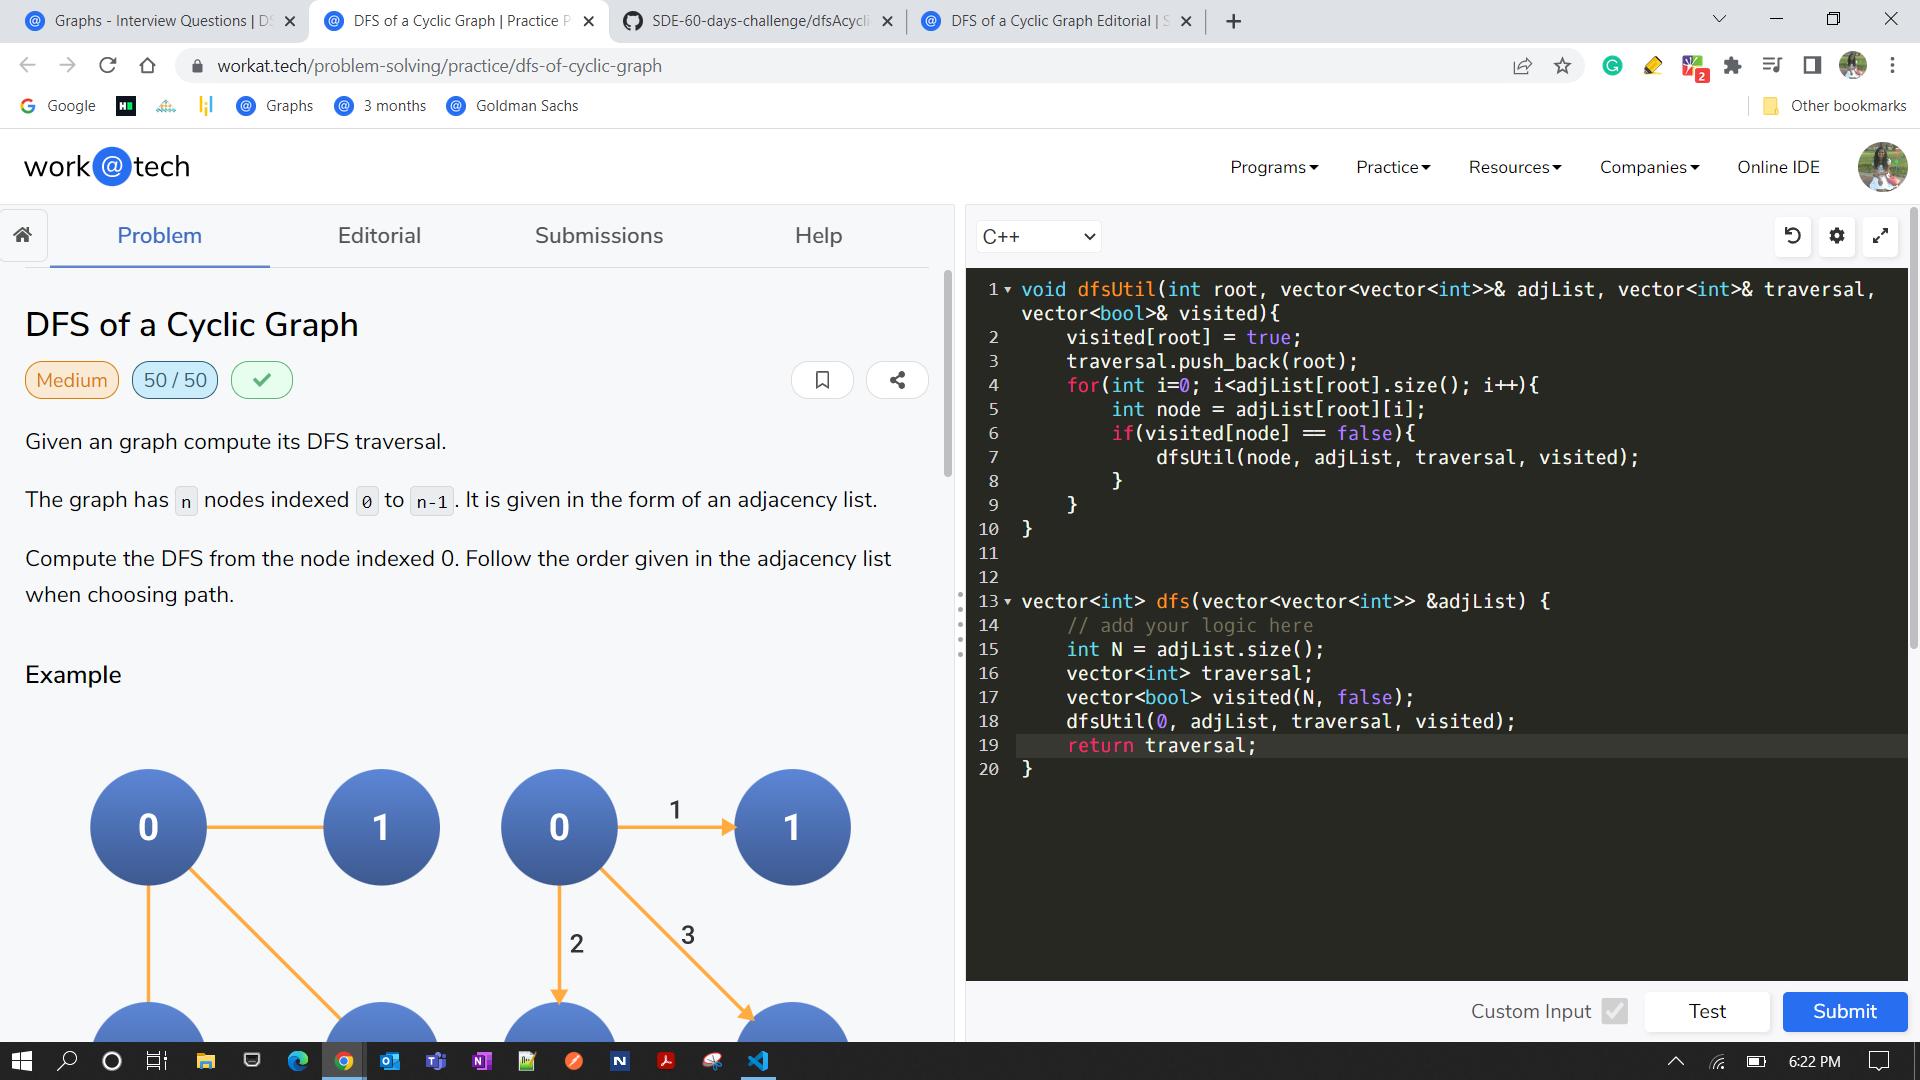This screenshot has height=1080, width=1920.
Task: Open a new browser tab
Action: [1233, 21]
